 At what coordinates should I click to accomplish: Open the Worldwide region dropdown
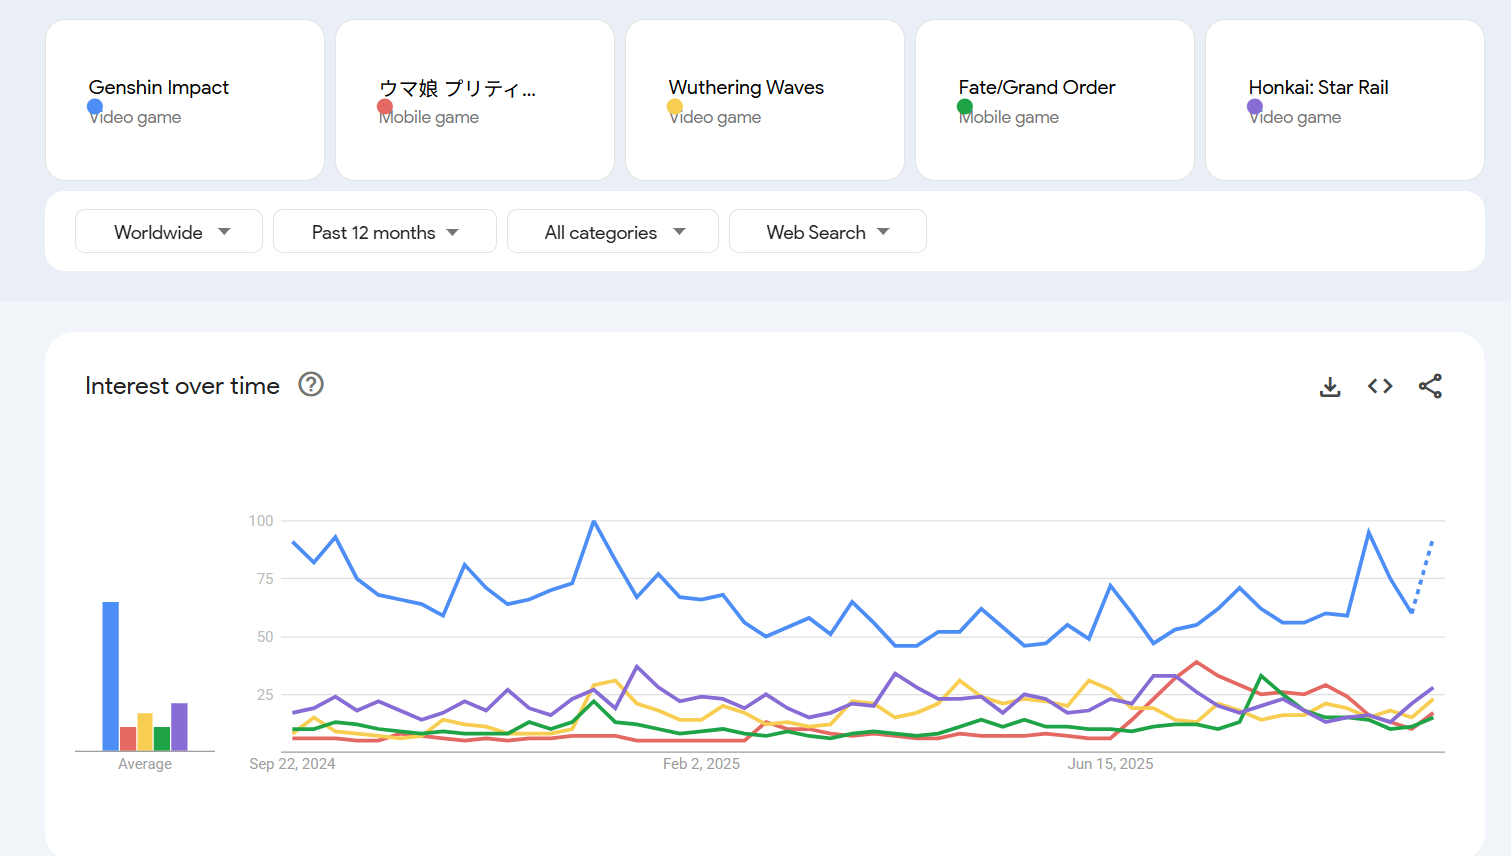[169, 232]
